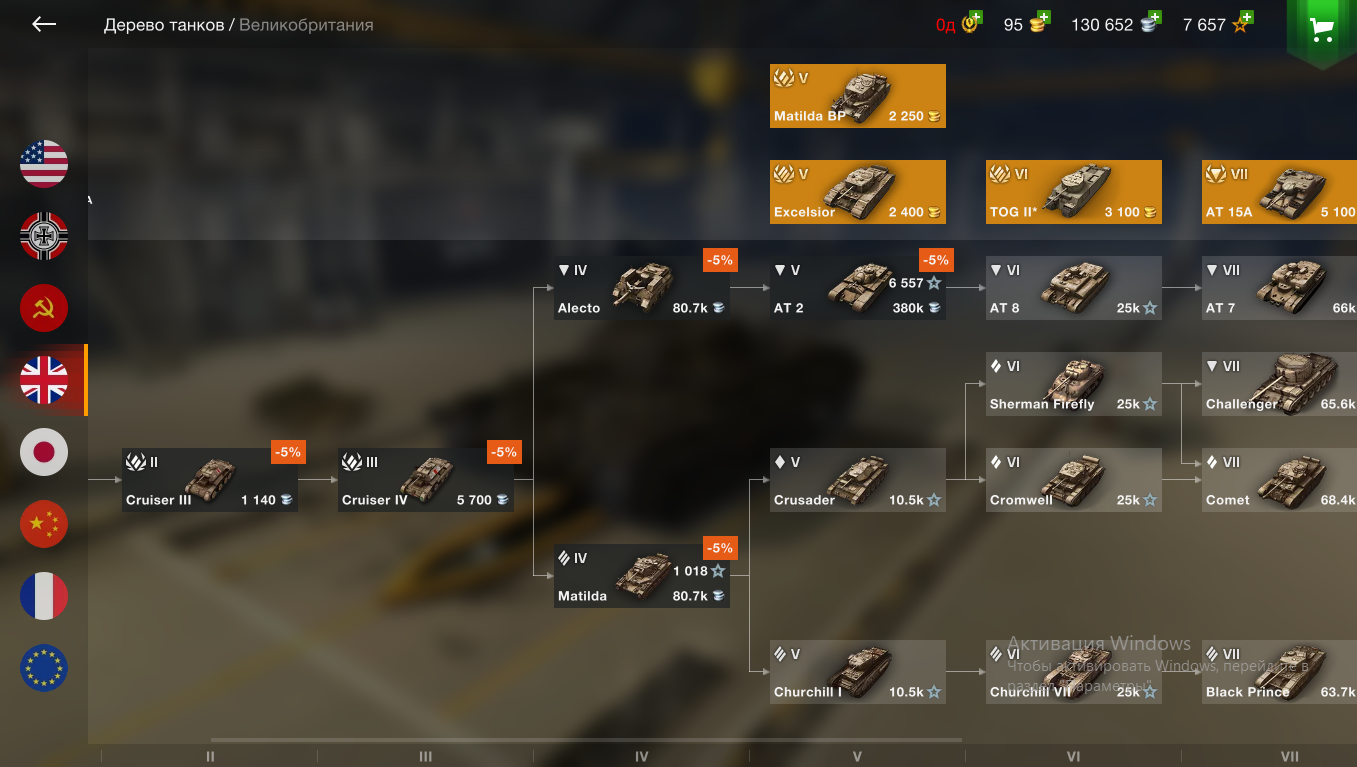Screen dimensions: 1357x767
Task: Open the shop via green cart icon
Action: coord(1323,30)
